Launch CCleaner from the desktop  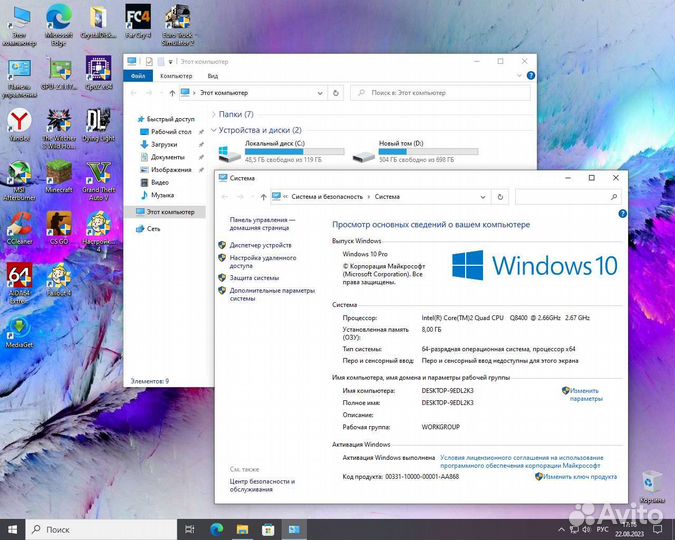19,228
